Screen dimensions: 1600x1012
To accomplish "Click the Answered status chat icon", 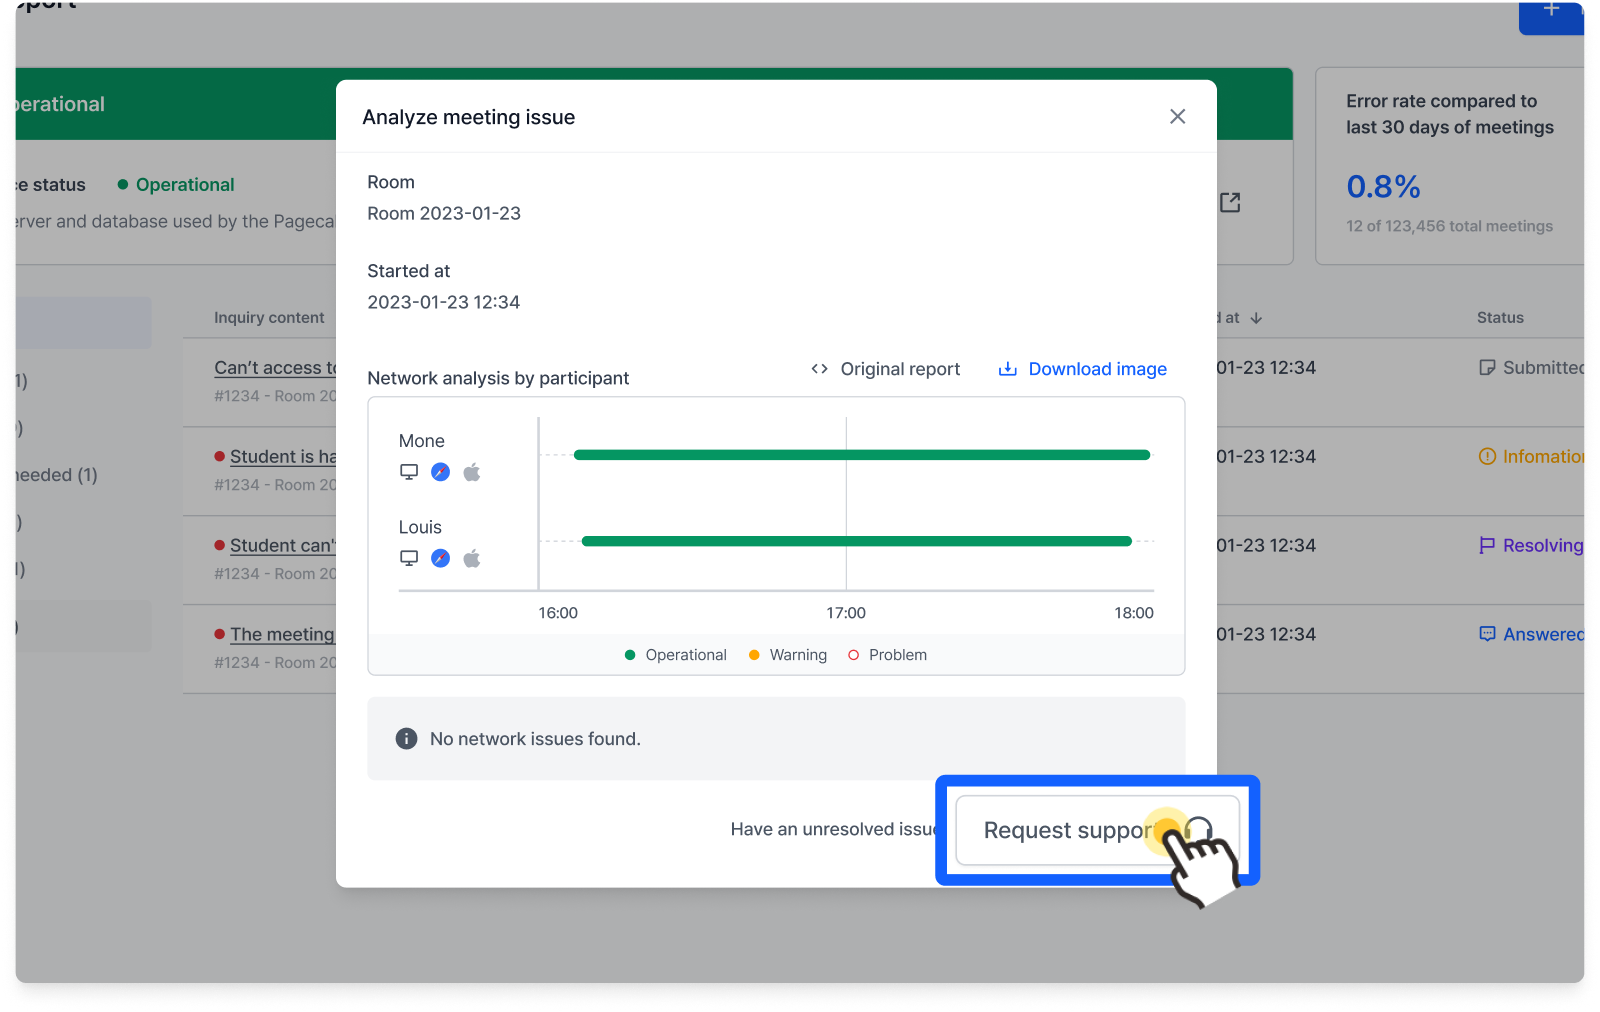I will point(1487,634).
